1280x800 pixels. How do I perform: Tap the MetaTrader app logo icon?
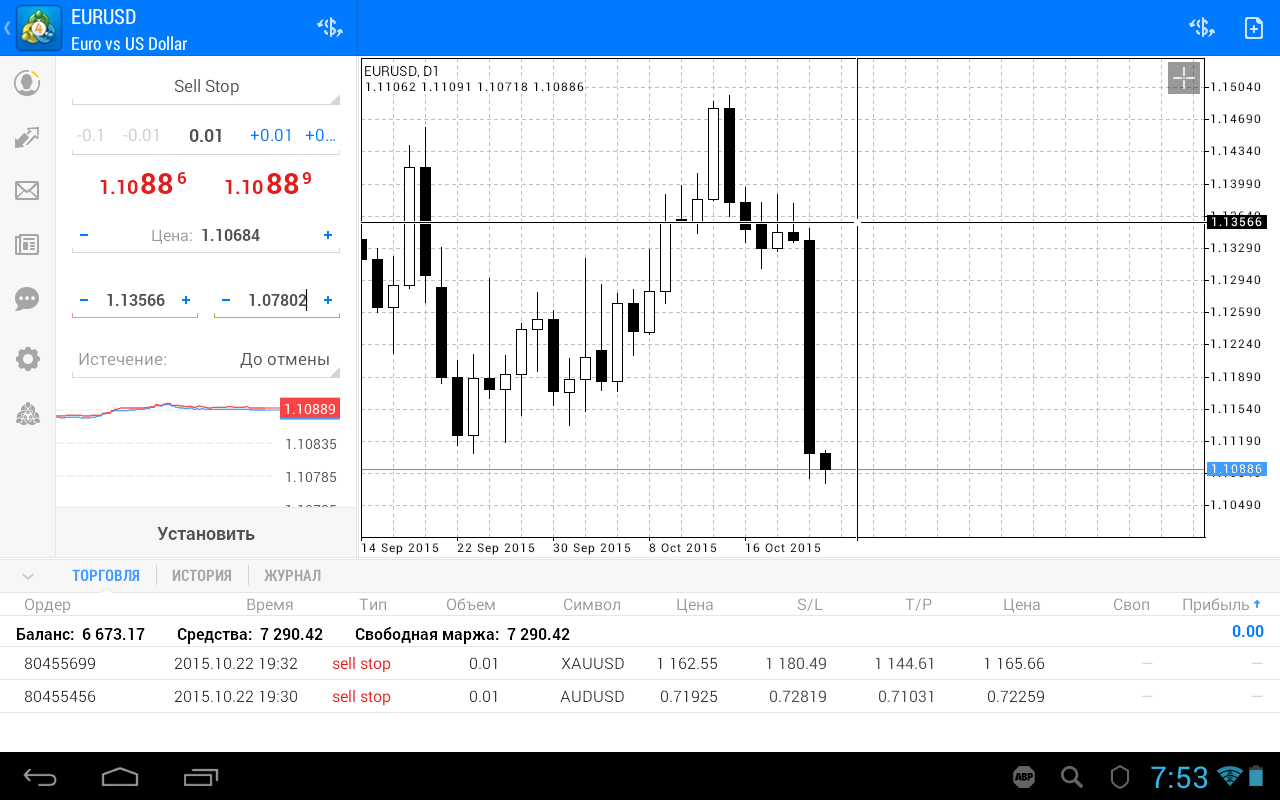pos(38,28)
